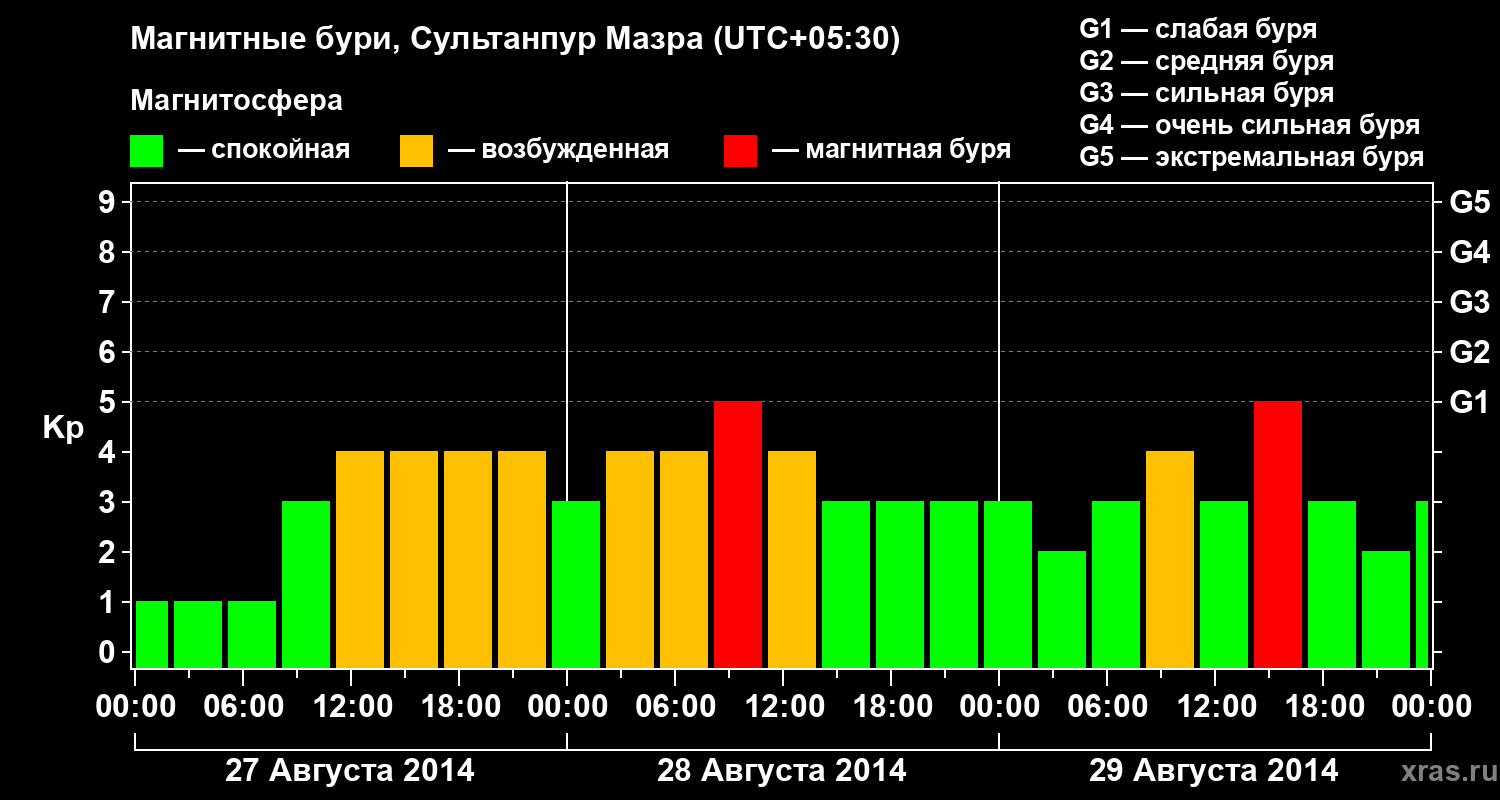Click the G3 label on right axis

tap(1469, 302)
